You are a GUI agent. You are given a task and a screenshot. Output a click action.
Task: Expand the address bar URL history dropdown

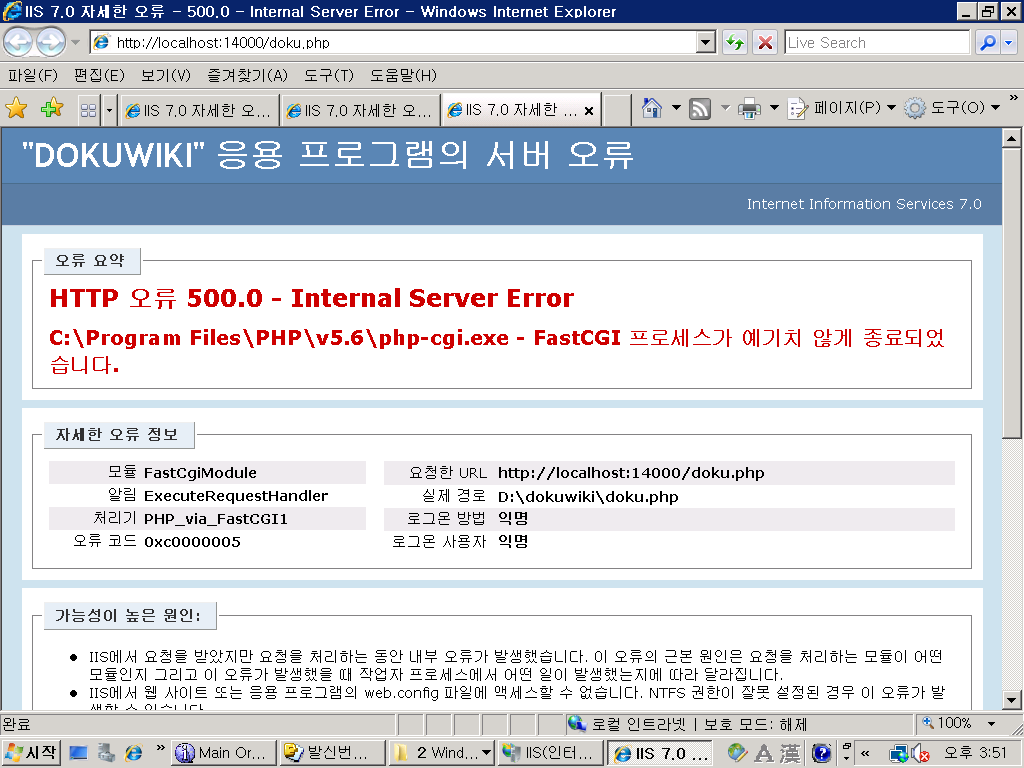[706, 42]
